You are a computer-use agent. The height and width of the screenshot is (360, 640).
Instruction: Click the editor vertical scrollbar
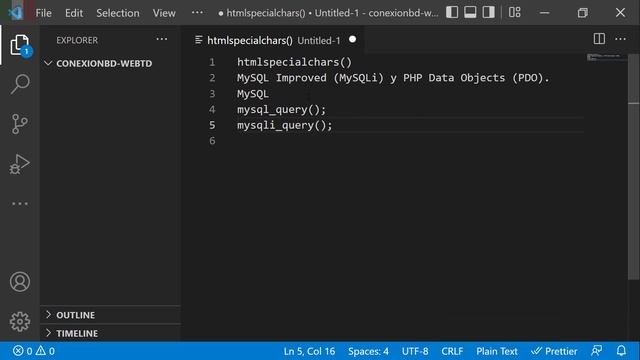click(x=633, y=167)
